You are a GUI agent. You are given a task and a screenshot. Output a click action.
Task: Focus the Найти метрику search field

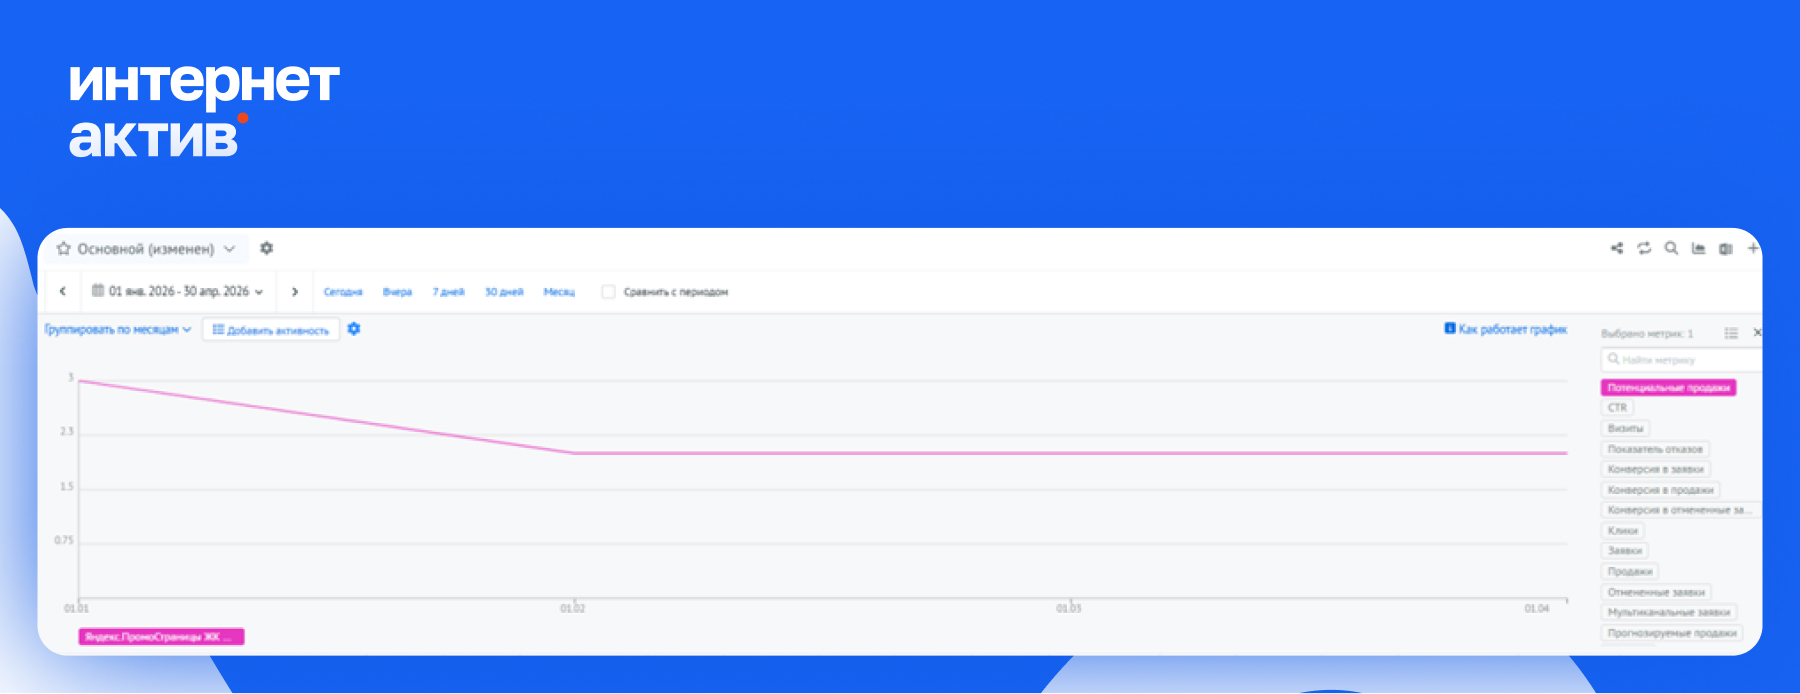pos(1680,360)
